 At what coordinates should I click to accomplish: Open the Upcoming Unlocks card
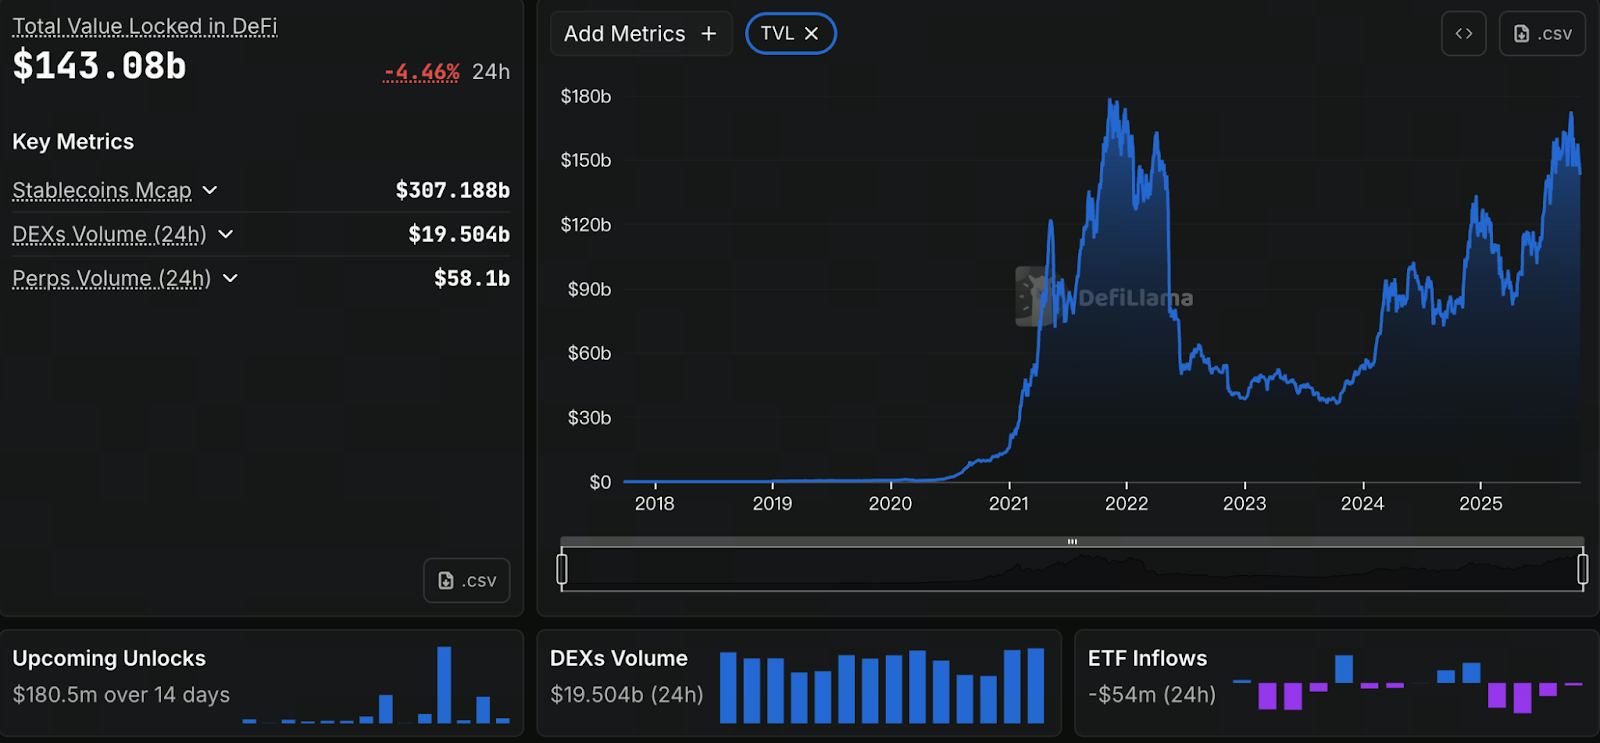point(262,683)
